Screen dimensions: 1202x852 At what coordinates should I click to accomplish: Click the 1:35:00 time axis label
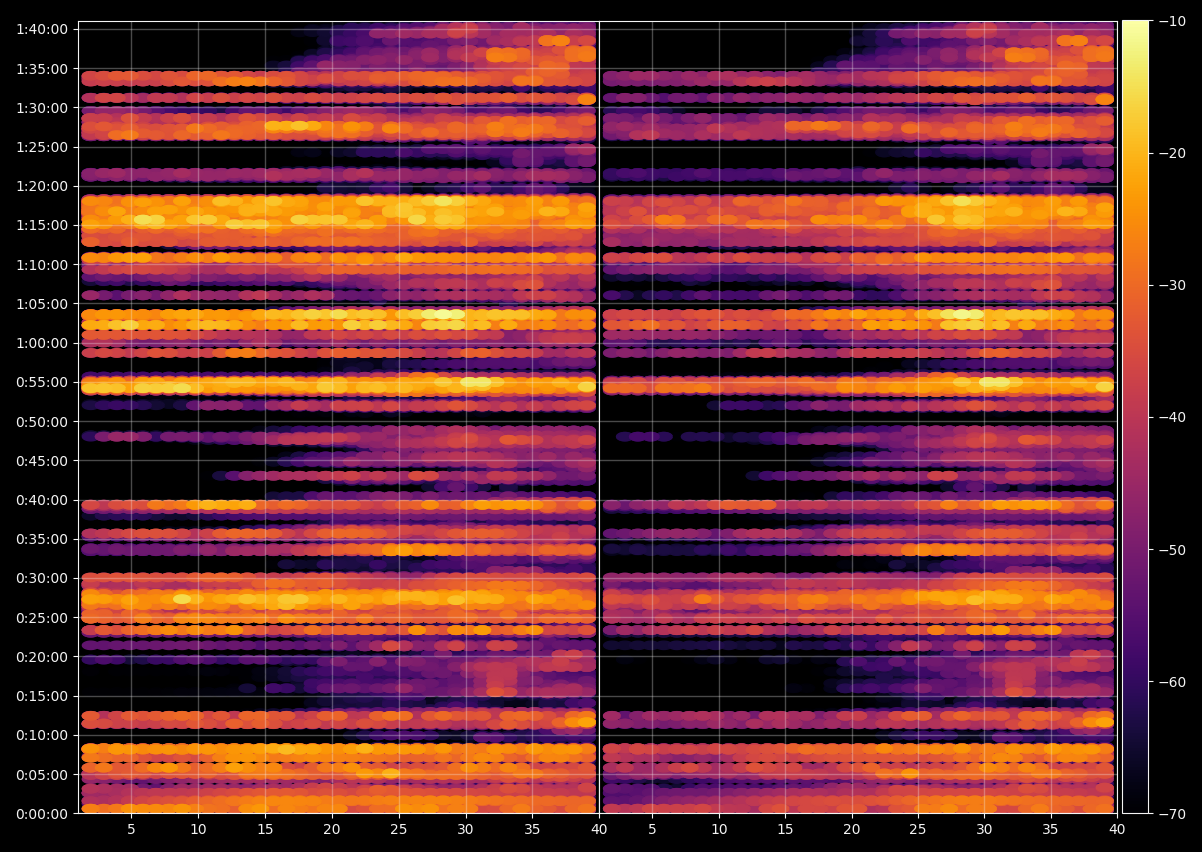42,69
